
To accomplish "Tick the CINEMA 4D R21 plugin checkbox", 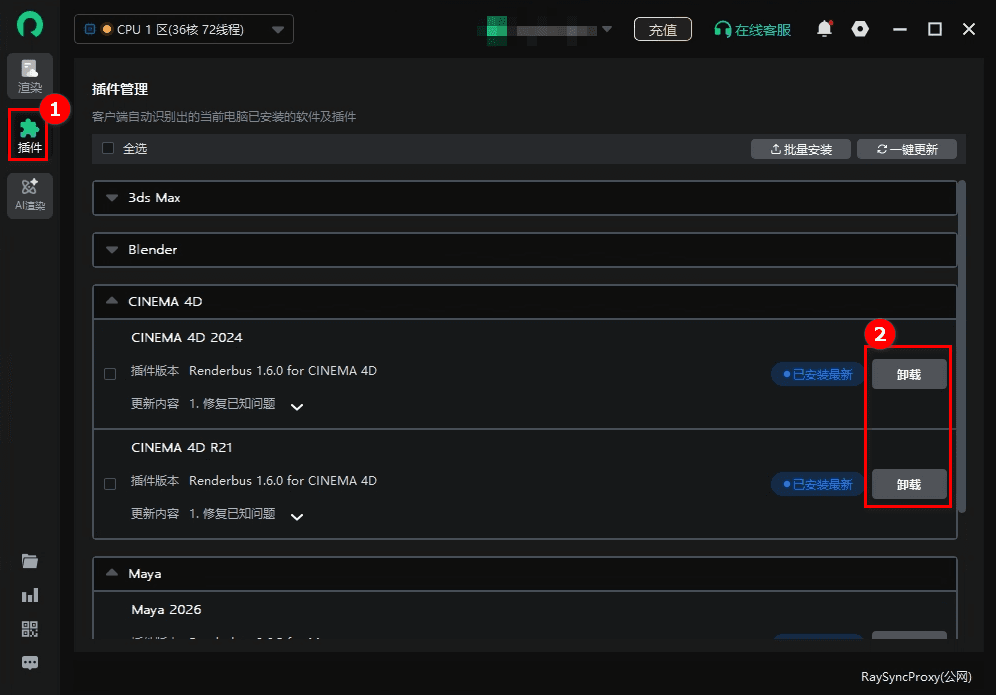I will pyautogui.click(x=110, y=484).
